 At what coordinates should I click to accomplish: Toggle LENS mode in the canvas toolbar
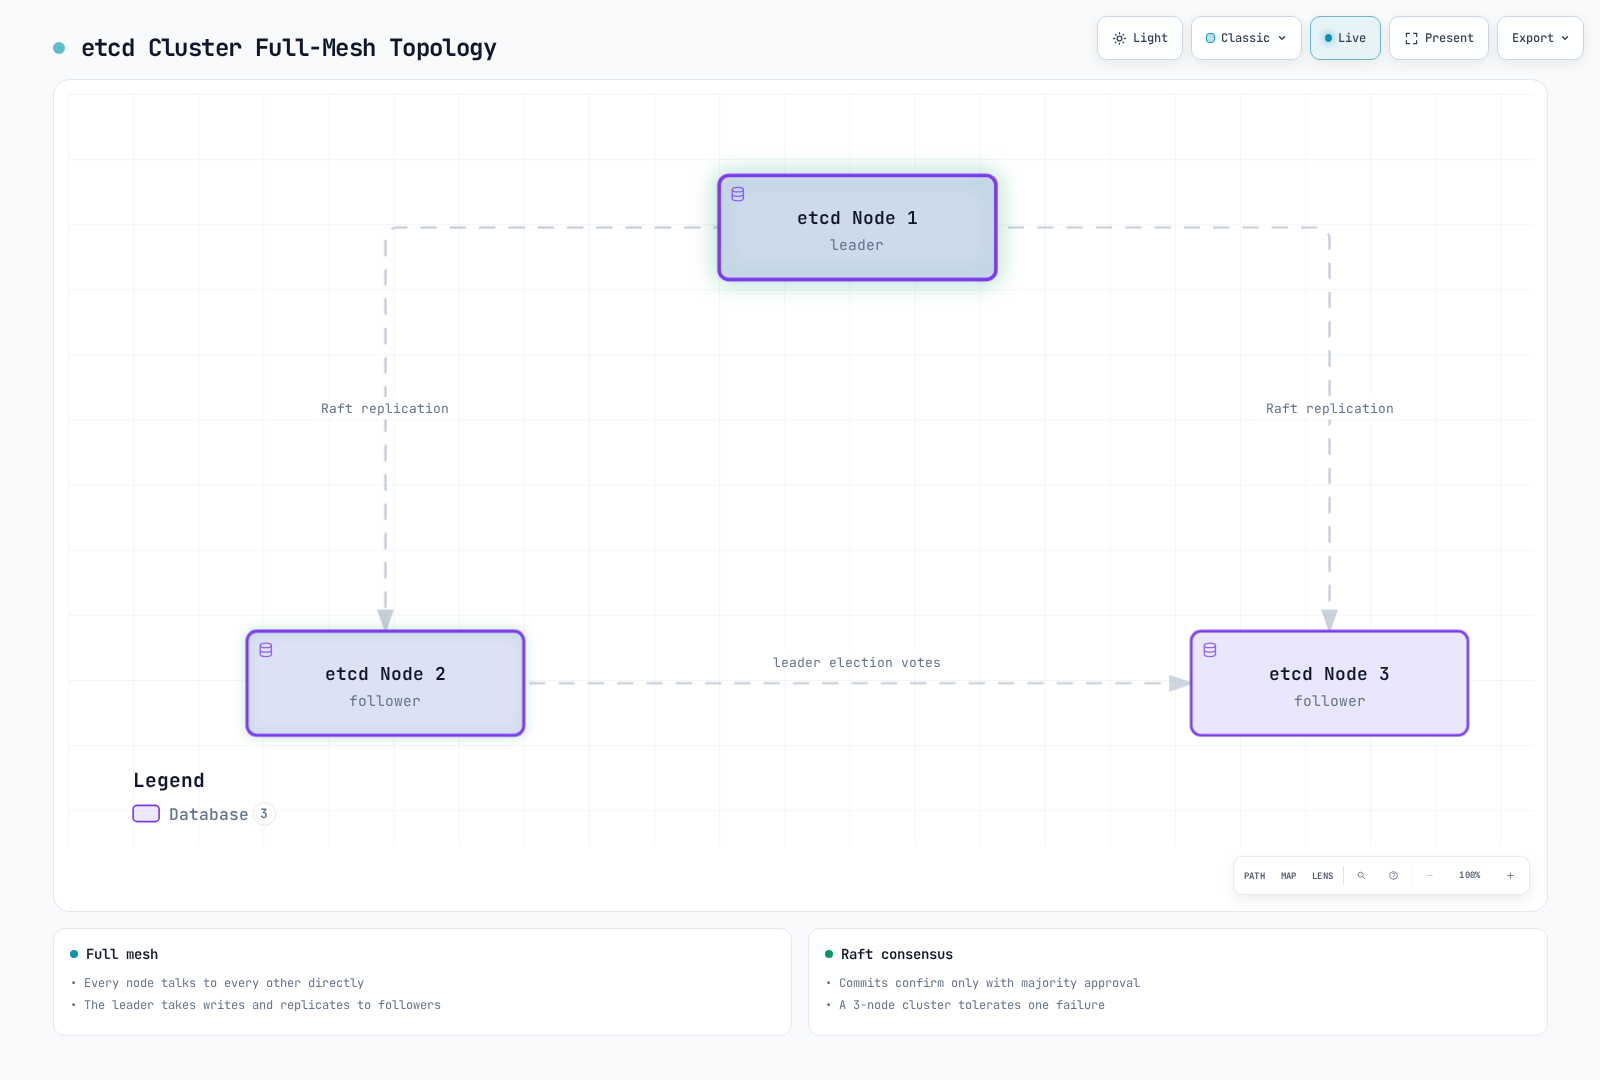(x=1322, y=876)
